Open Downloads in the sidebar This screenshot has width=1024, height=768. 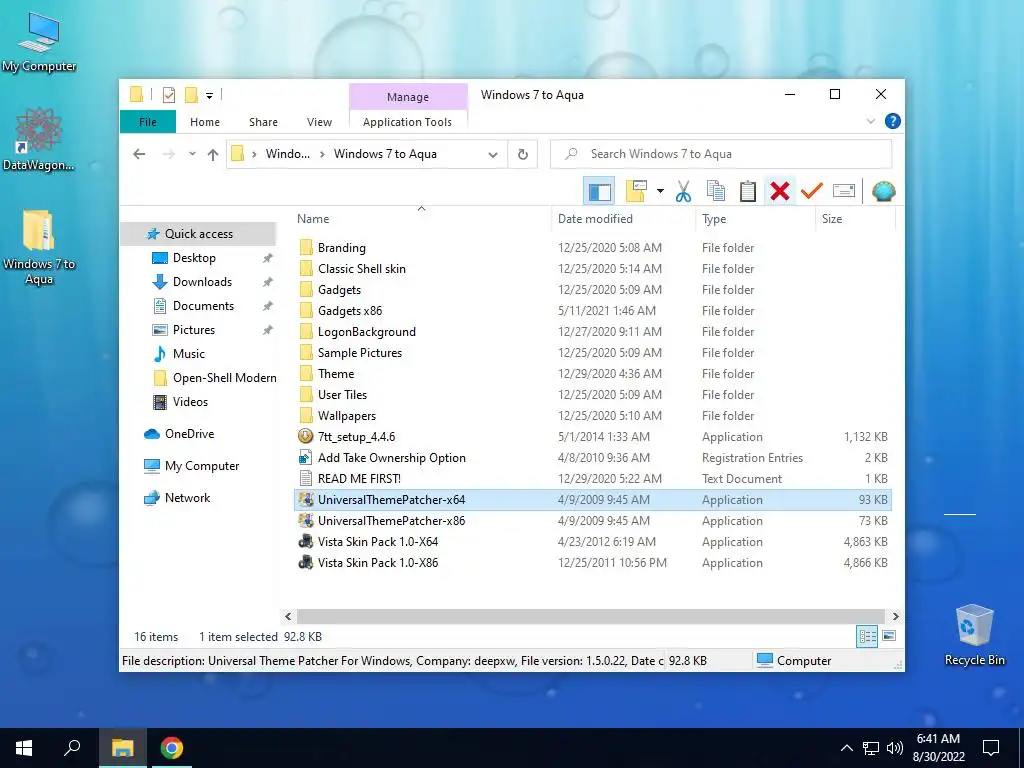(202, 282)
